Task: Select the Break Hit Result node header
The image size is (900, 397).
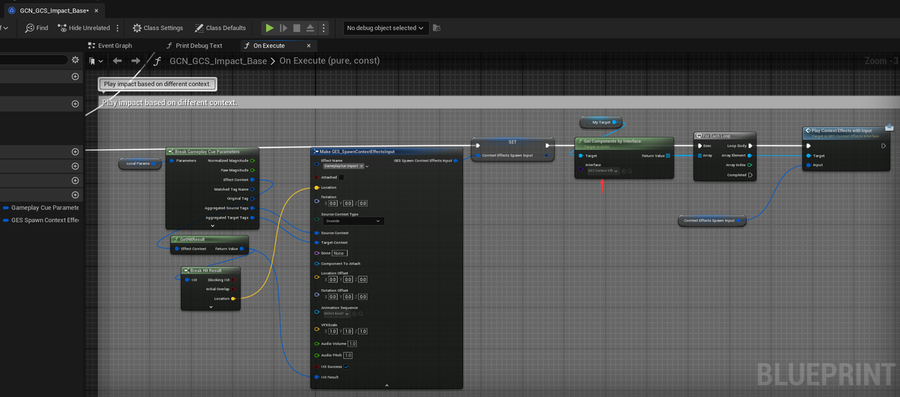Action: pyautogui.click(x=211, y=270)
